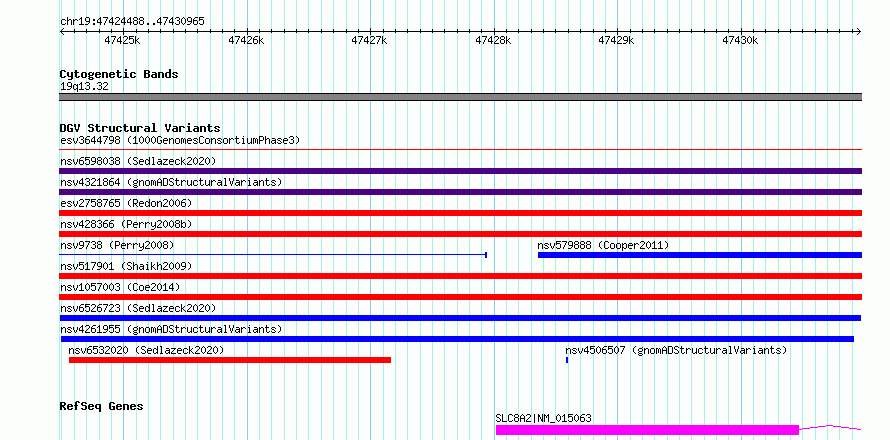The width and height of the screenshot is (890, 440).
Task: Open the nsv579888 (Cooper2011) label
Action: [603, 245]
